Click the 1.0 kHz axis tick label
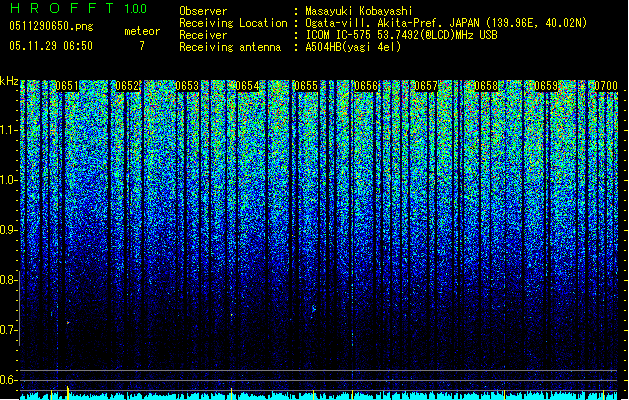Image resolution: width=629 pixels, height=400 pixels. click(x=9, y=180)
